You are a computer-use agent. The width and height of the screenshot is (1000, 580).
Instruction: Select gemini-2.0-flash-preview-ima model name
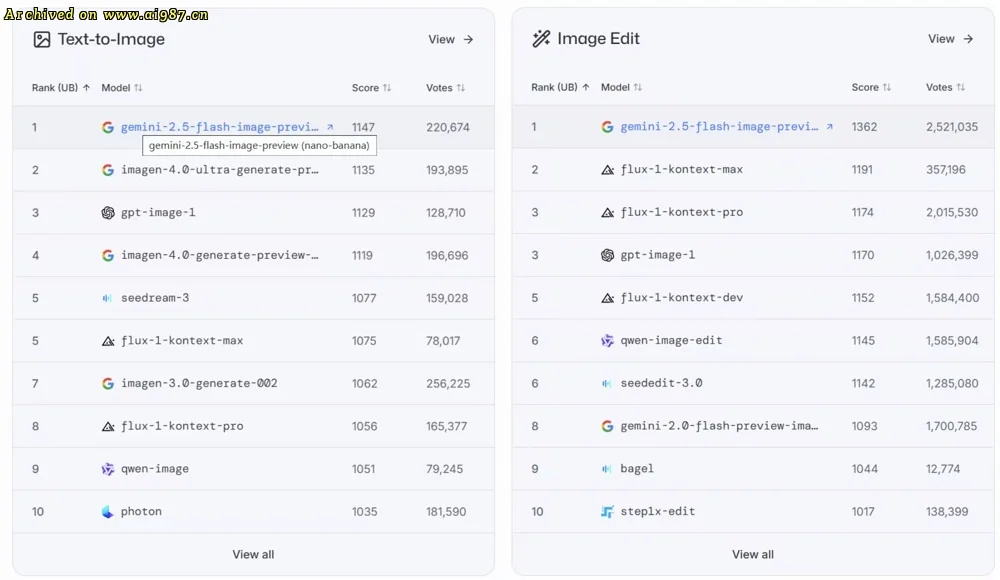(719, 426)
